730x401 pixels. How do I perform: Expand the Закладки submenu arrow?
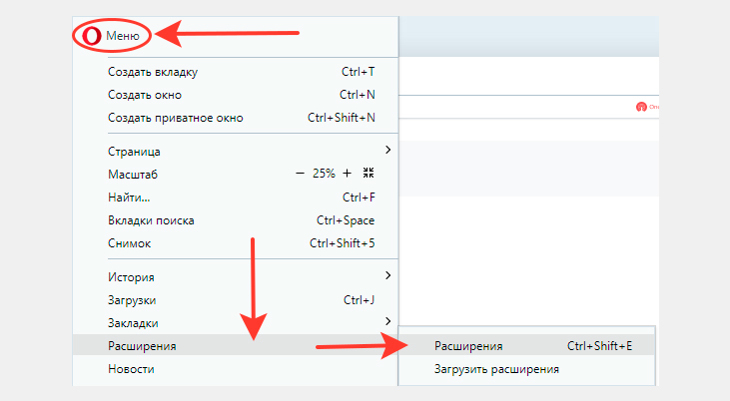(x=388, y=321)
